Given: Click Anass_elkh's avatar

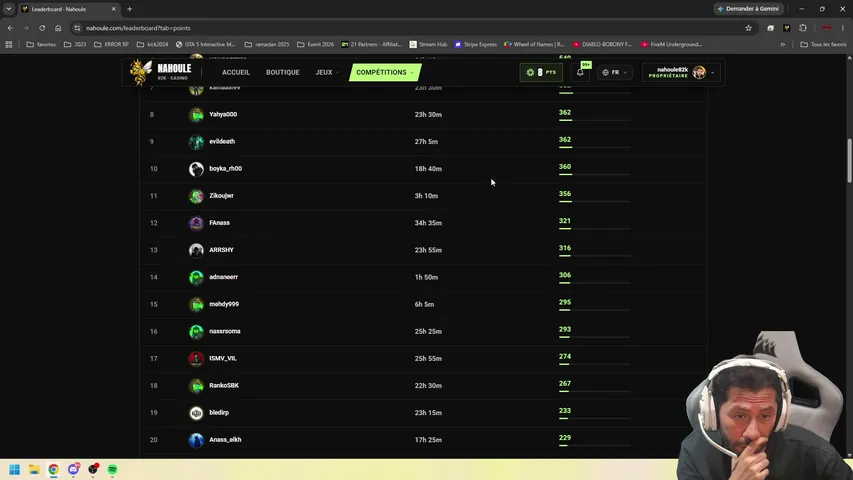Looking at the screenshot, I should tap(196, 440).
